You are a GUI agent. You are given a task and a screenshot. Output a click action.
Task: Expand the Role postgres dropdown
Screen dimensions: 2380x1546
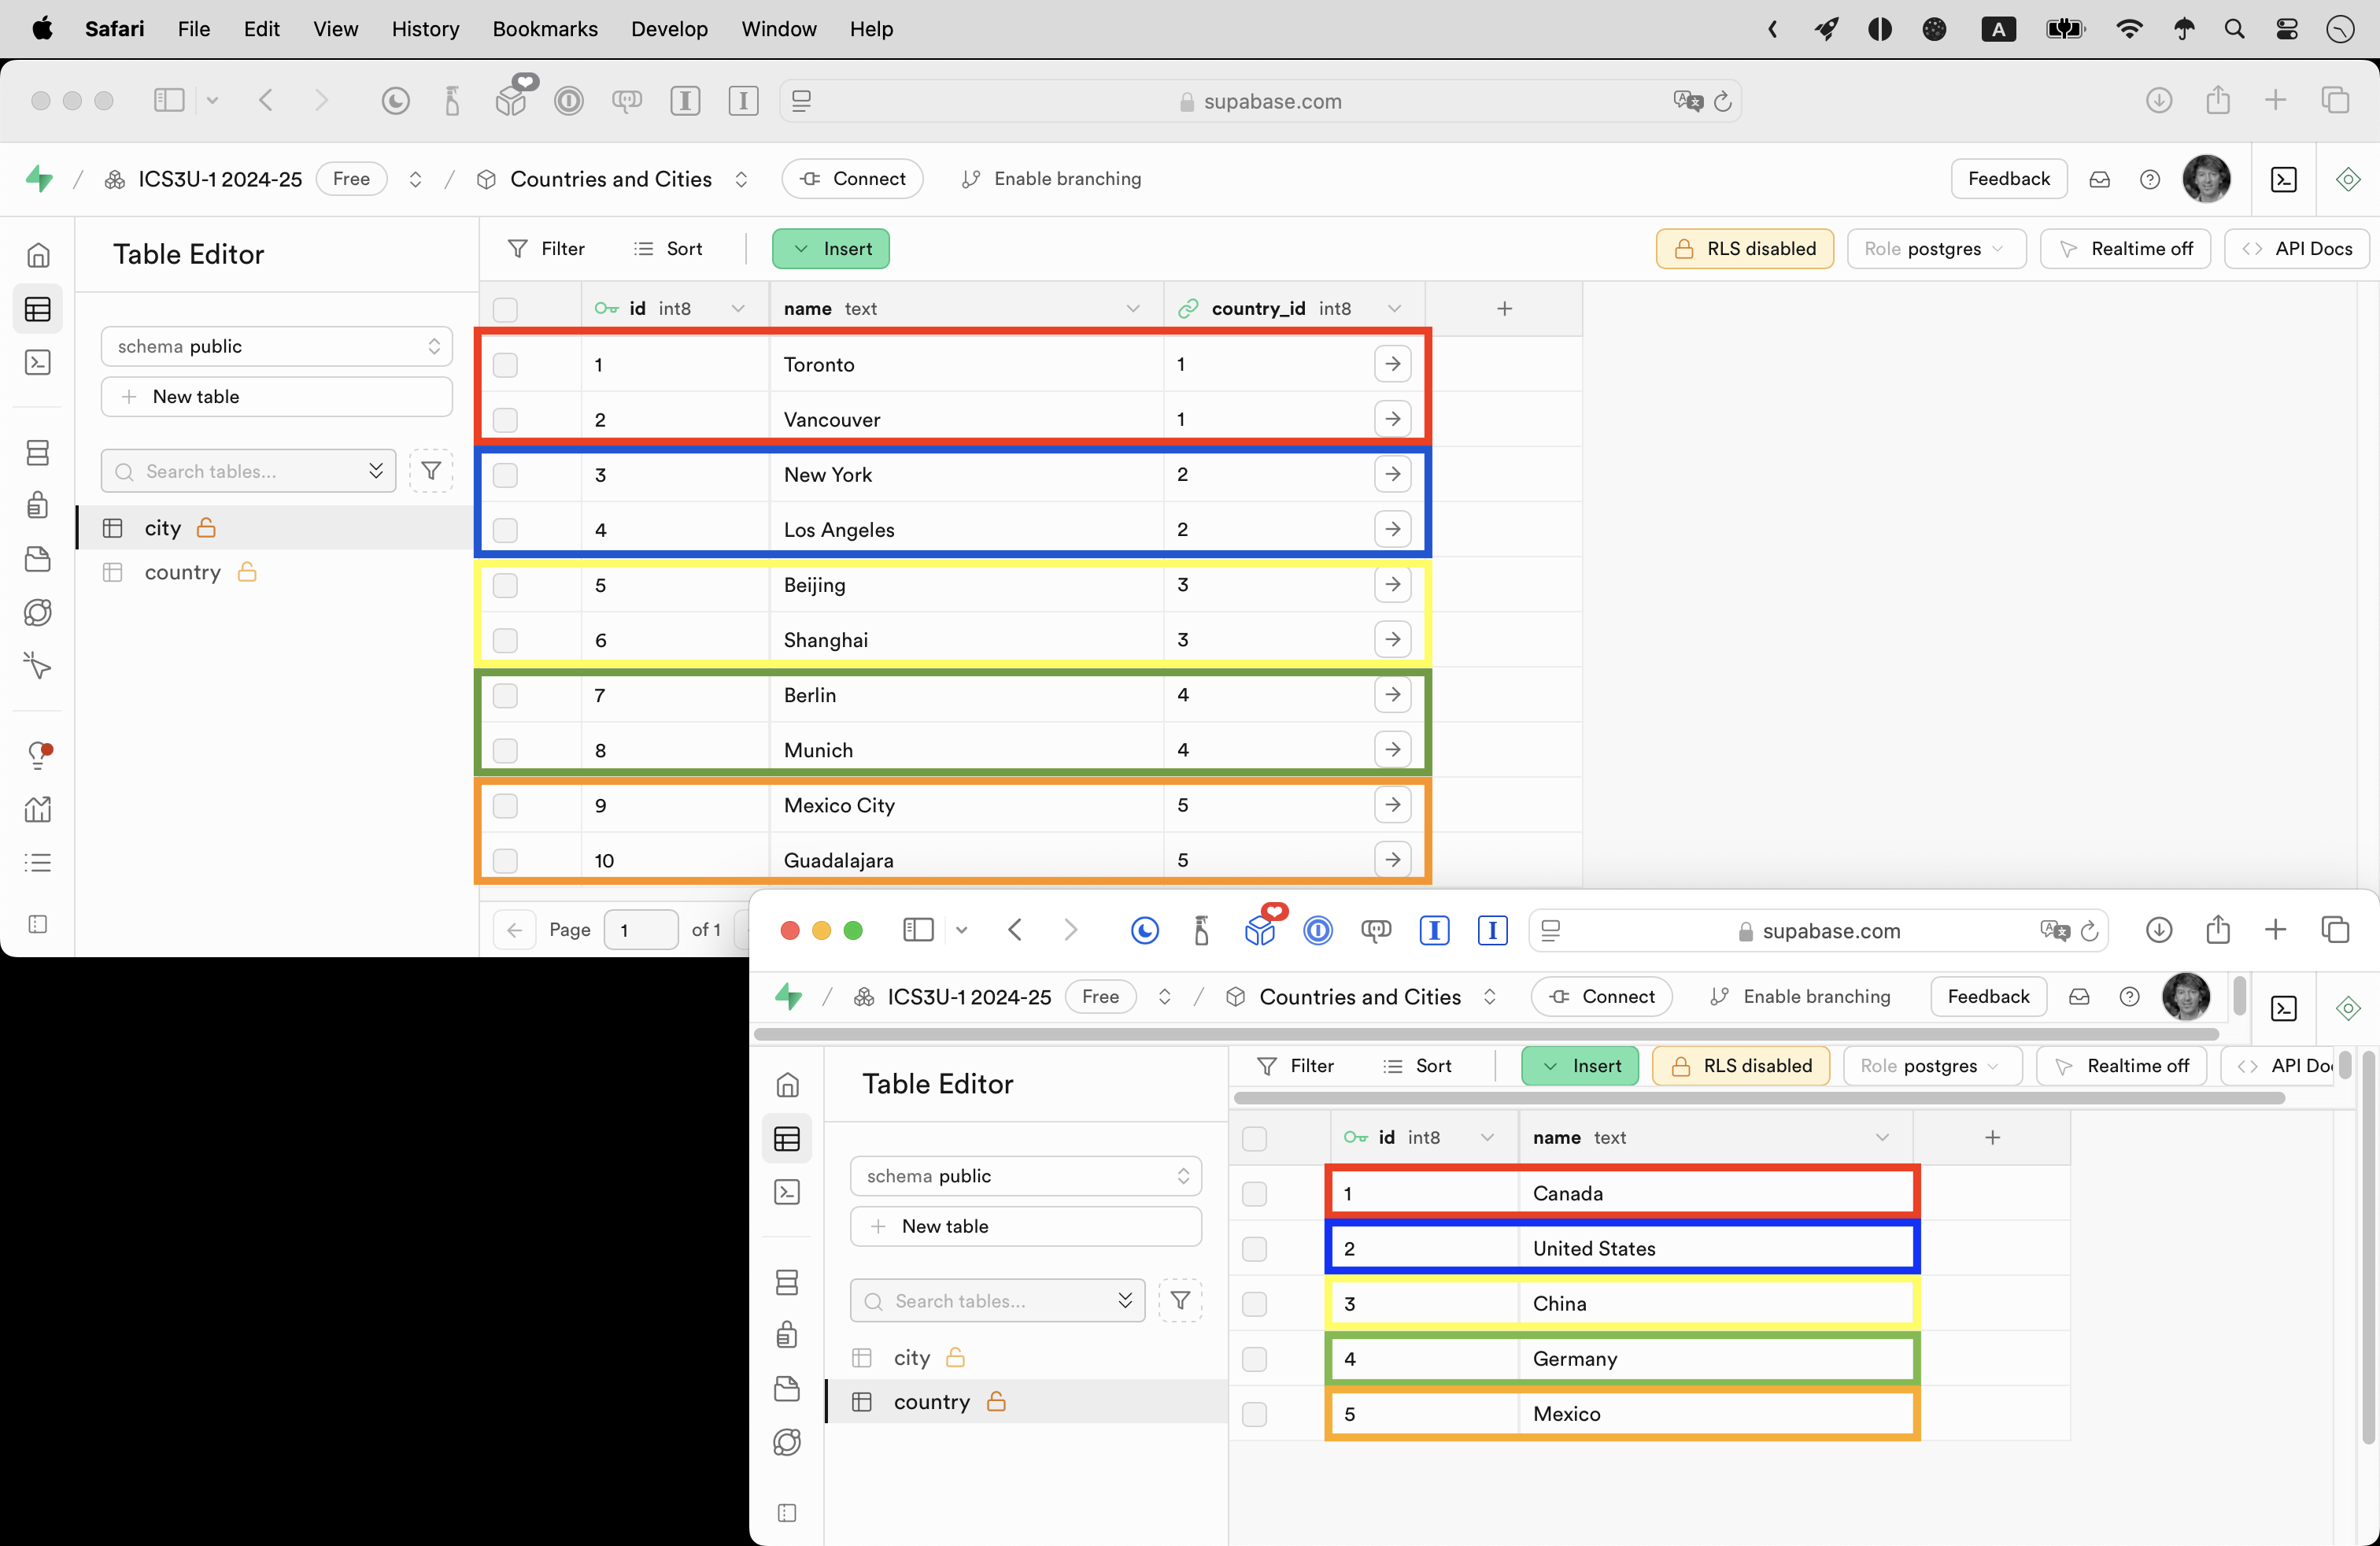(1935, 249)
